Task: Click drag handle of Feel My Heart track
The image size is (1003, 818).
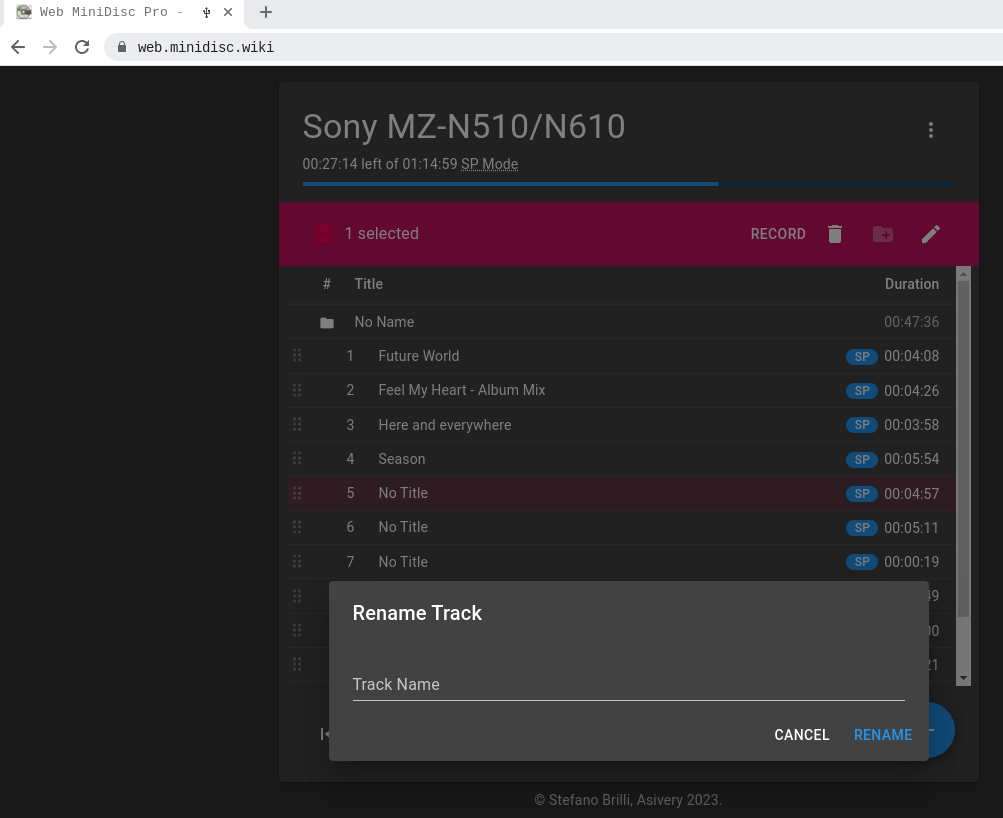Action: coord(297,390)
